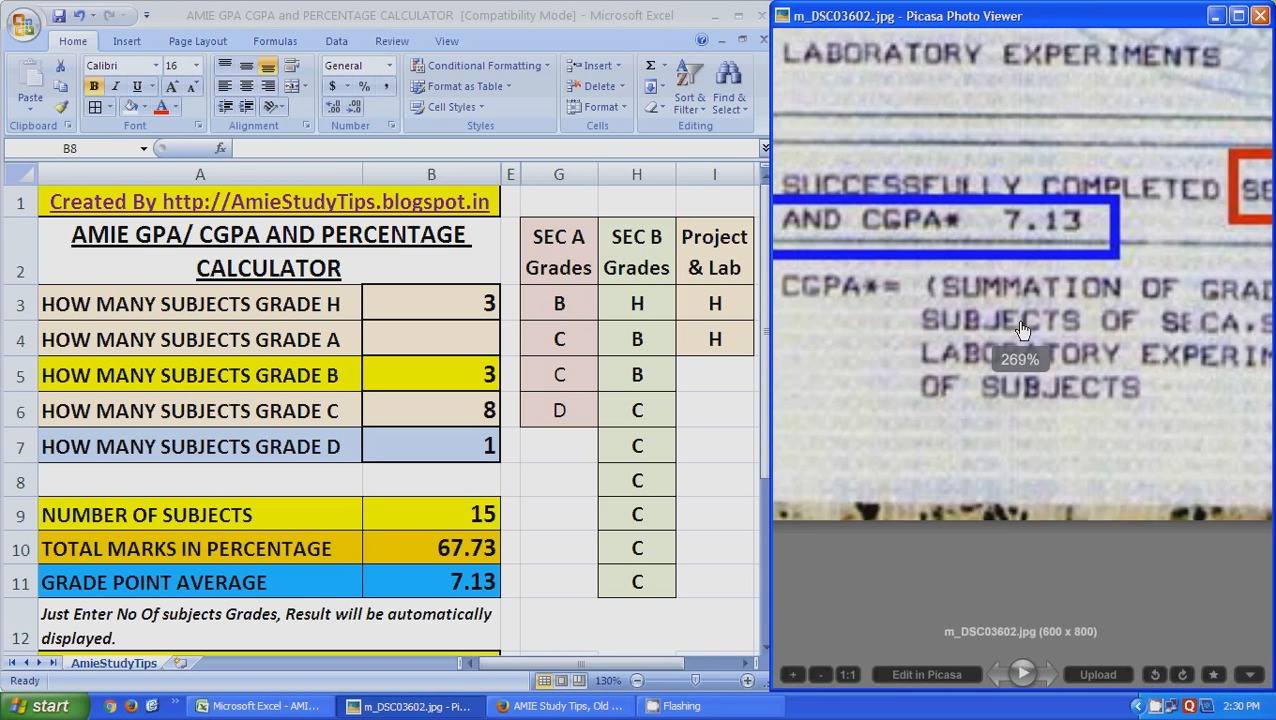Undo the last action in Excel
The image size is (1276, 720).
(x=80, y=16)
